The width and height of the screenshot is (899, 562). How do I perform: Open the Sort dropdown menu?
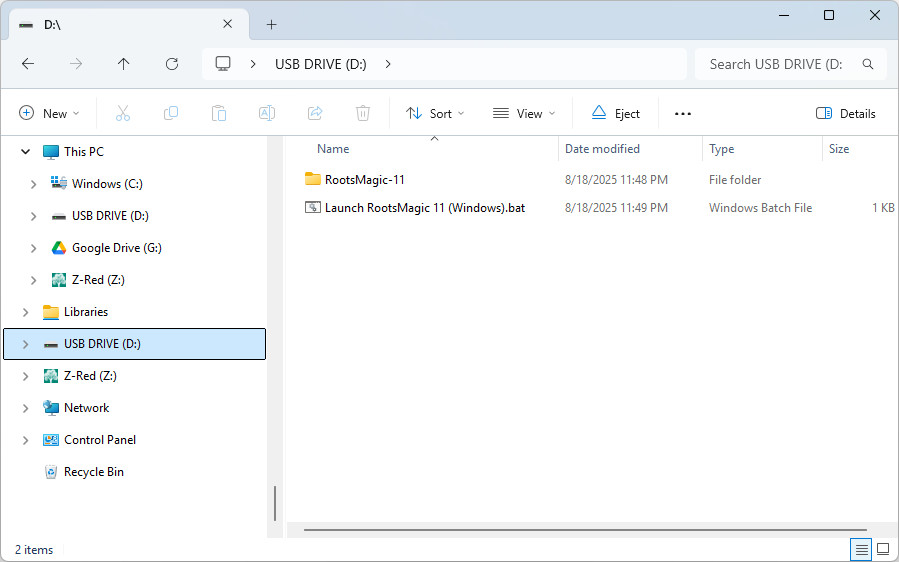(x=435, y=114)
